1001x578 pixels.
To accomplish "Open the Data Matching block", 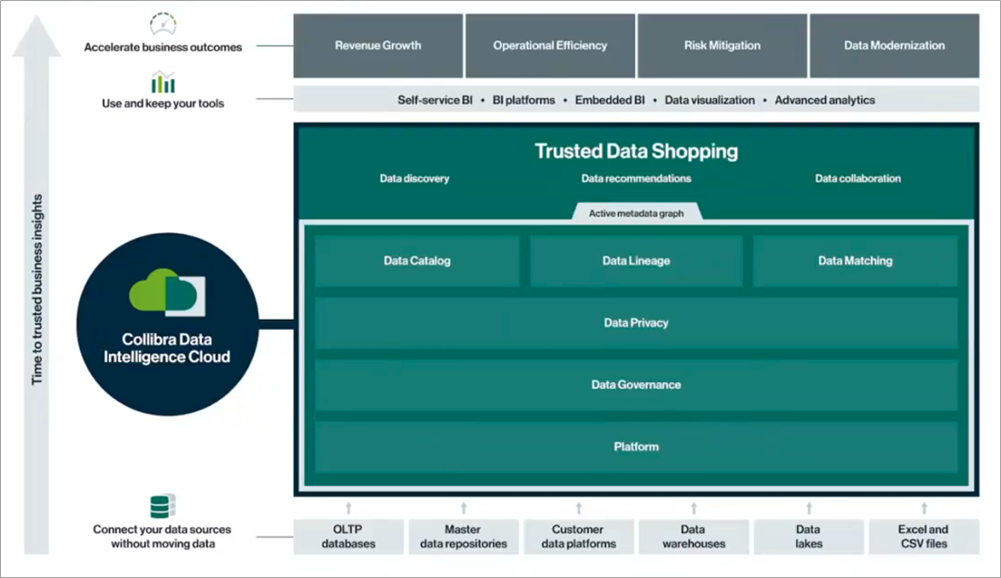I will pyautogui.click(x=855, y=261).
